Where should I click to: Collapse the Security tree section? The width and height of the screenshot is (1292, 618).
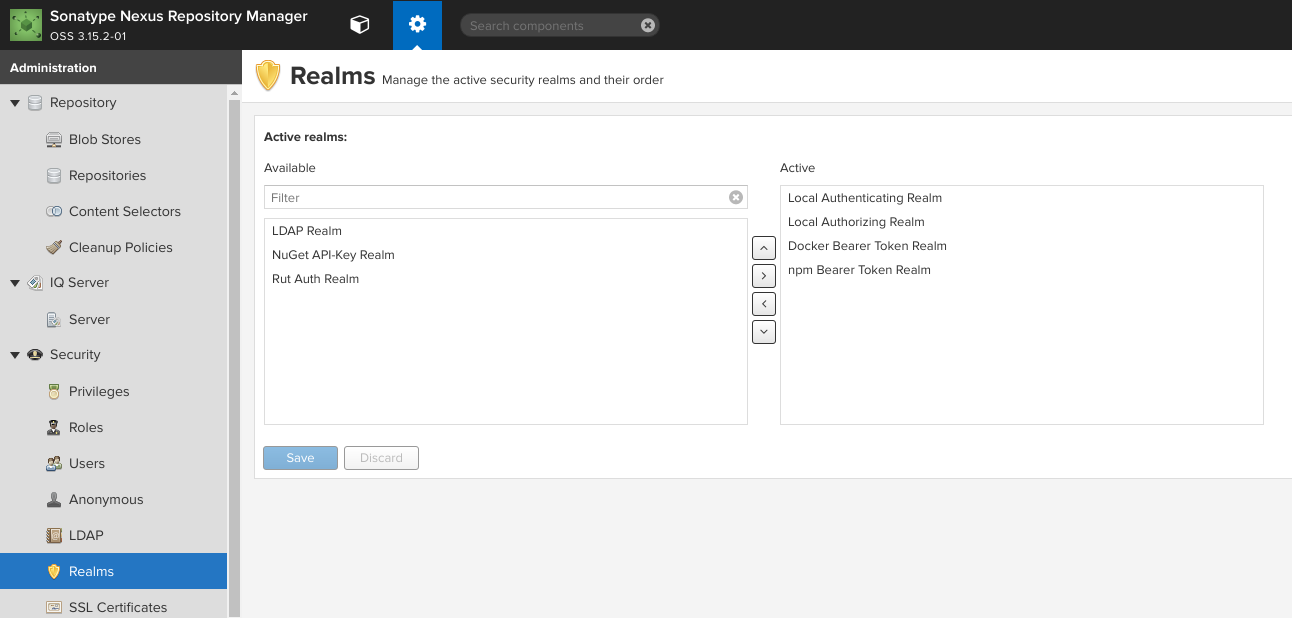(x=15, y=355)
